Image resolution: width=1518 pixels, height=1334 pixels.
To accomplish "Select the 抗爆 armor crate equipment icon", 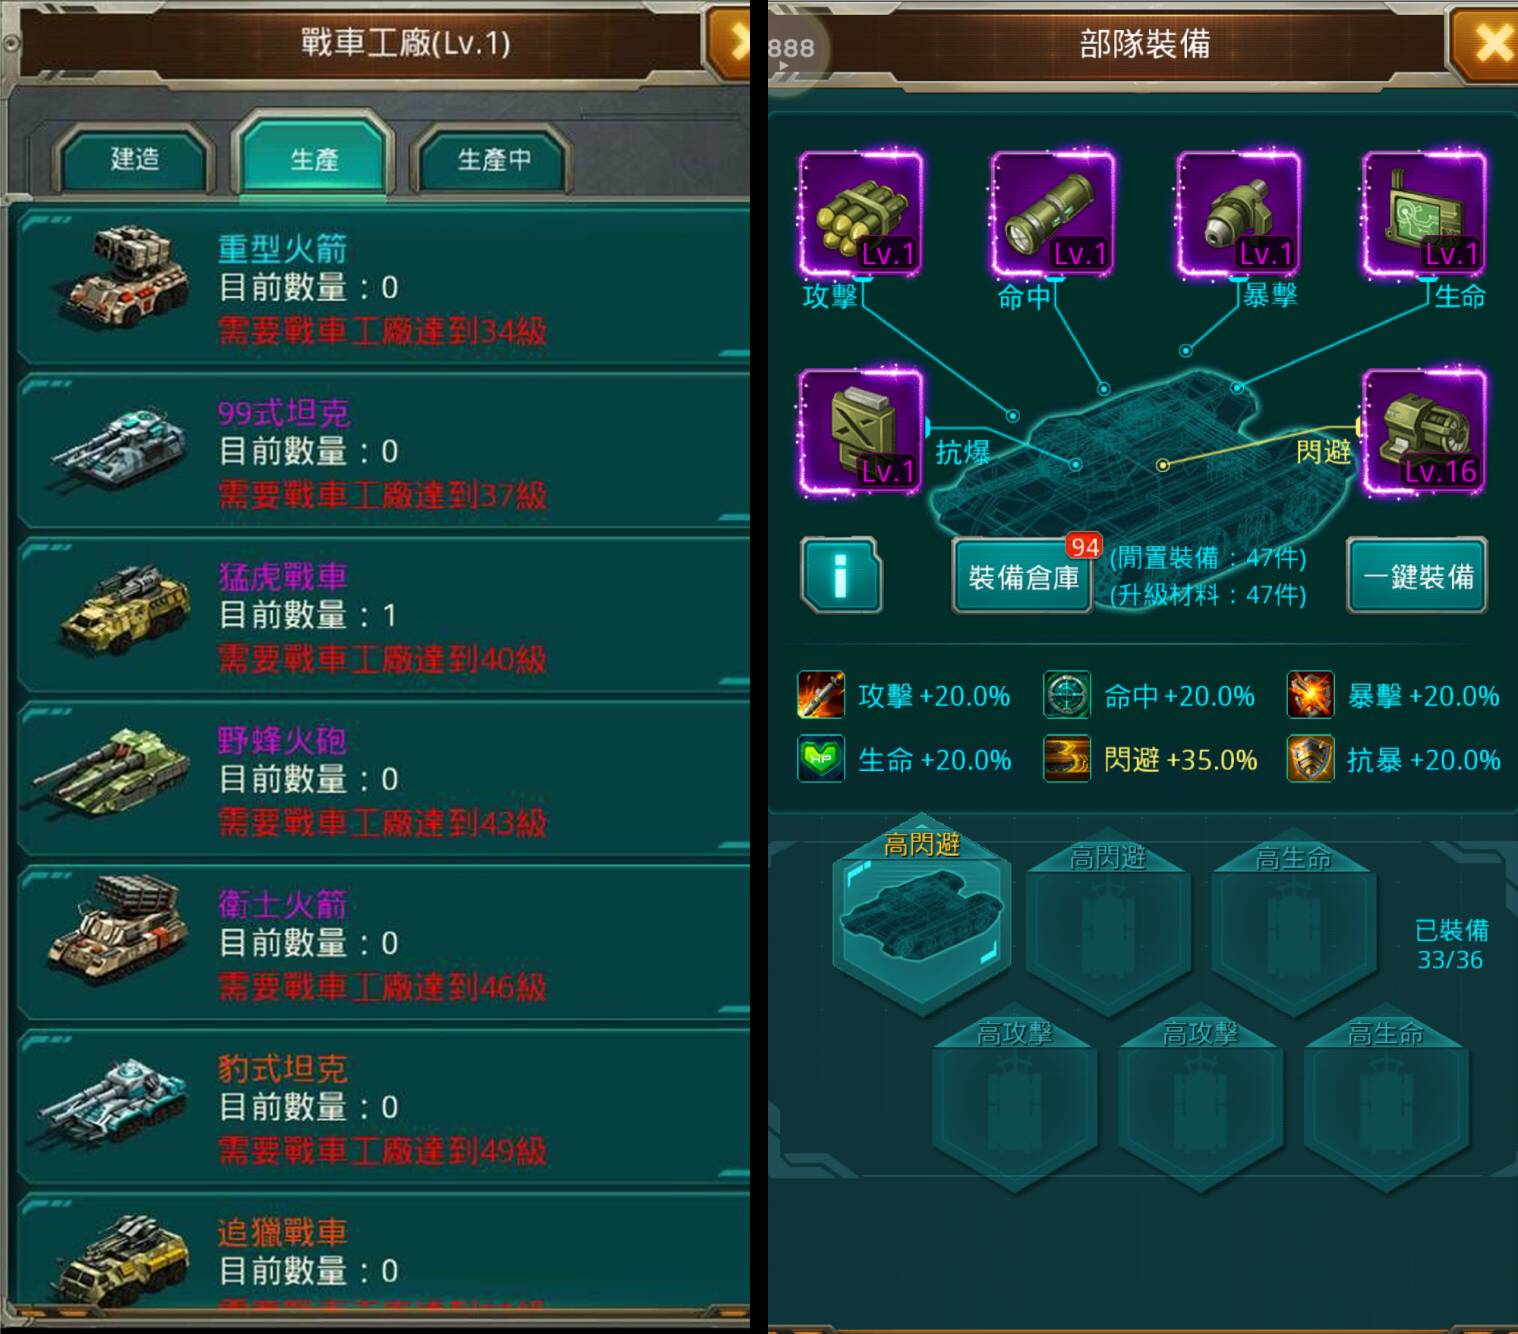I will pos(860,432).
